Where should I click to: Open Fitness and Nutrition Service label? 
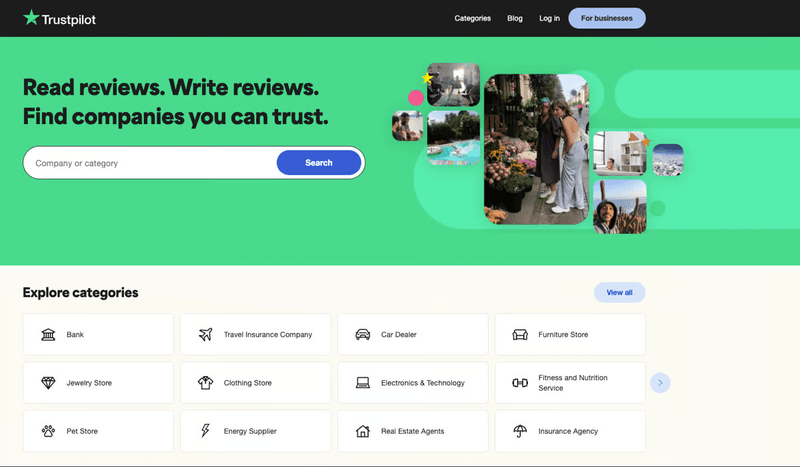pos(573,383)
